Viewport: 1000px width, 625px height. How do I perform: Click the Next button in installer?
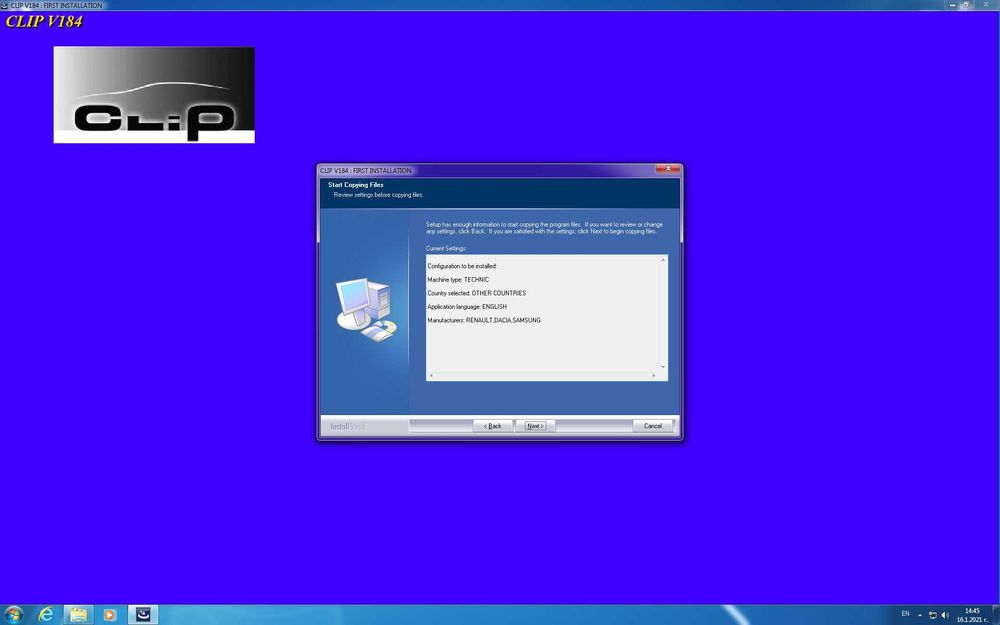[x=535, y=426]
